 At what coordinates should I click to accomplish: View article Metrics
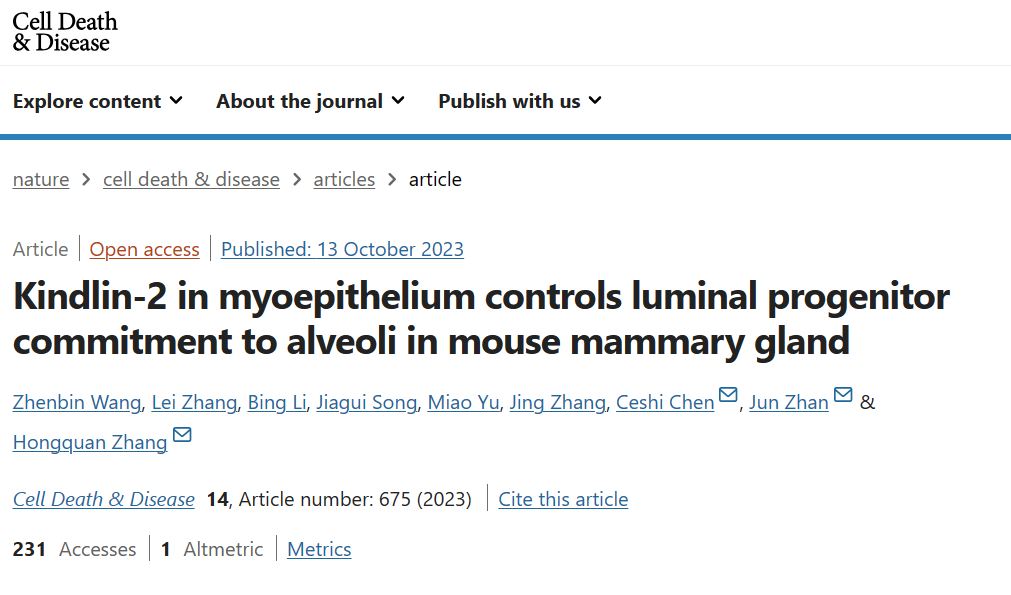click(319, 550)
